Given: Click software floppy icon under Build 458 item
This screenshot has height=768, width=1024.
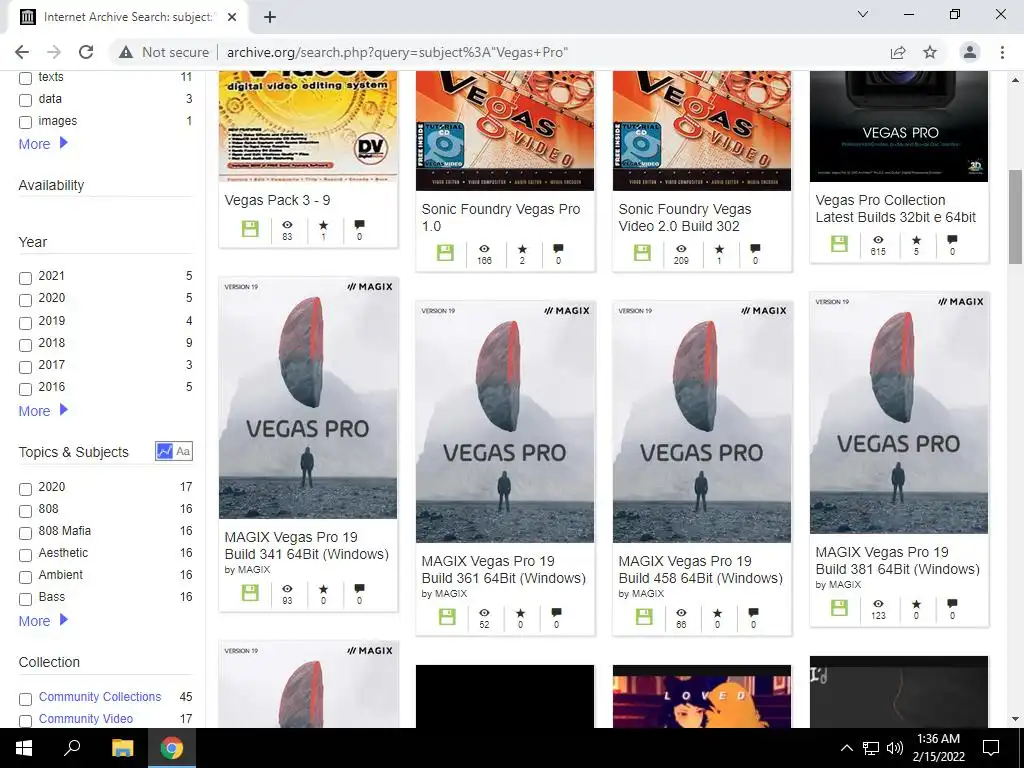Looking at the screenshot, I should (644, 616).
